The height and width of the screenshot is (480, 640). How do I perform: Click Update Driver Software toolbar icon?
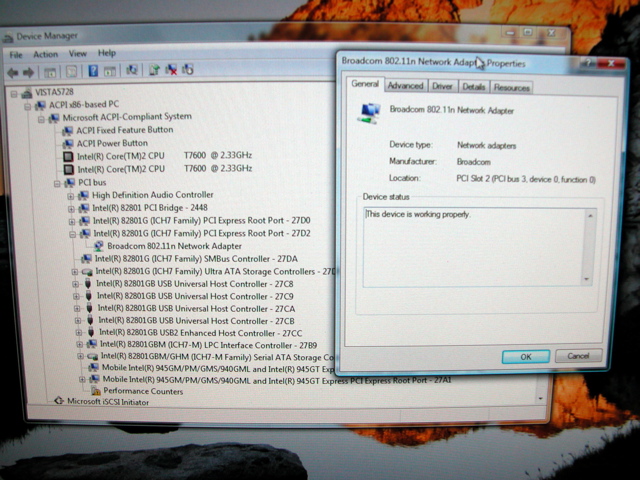[x=154, y=70]
